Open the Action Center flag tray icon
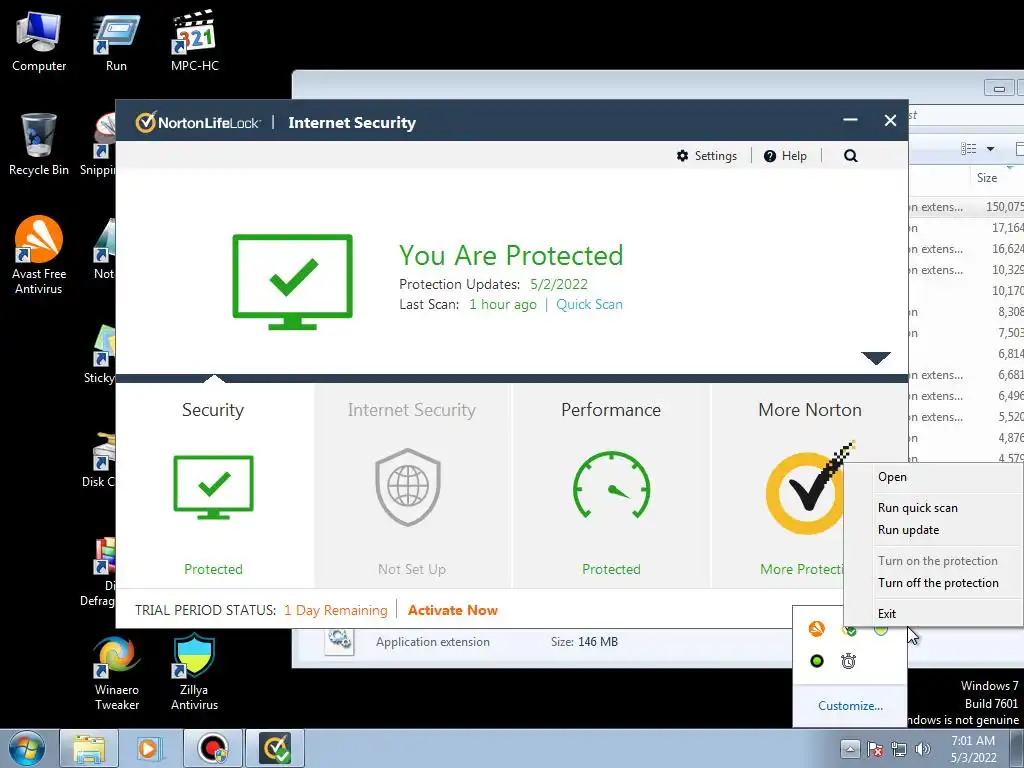This screenshot has width=1024, height=768. [x=875, y=749]
